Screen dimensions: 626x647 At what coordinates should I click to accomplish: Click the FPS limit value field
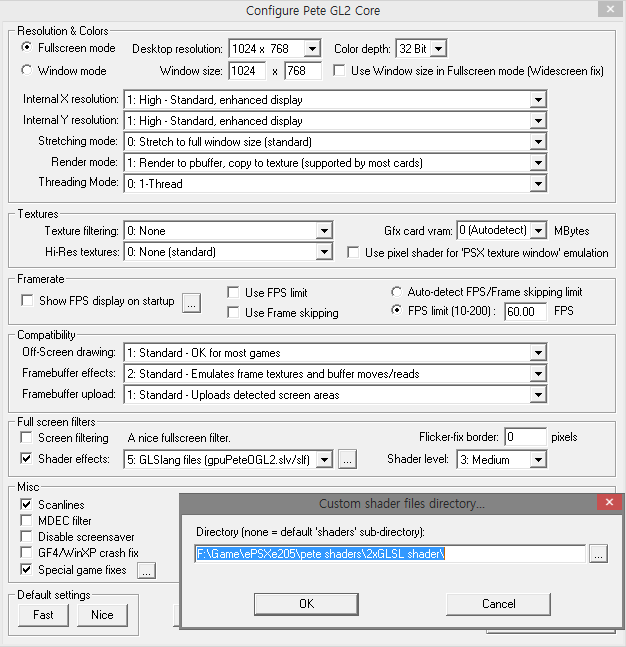pyautogui.click(x=525, y=312)
